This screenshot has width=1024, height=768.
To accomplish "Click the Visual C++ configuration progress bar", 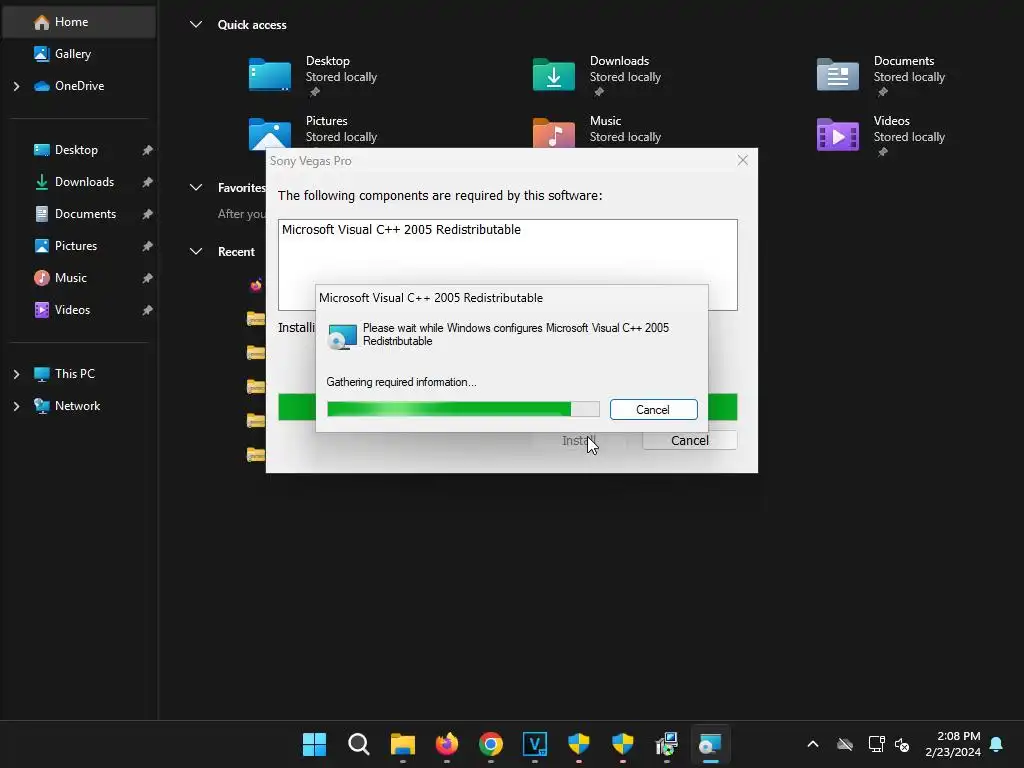I will [463, 409].
